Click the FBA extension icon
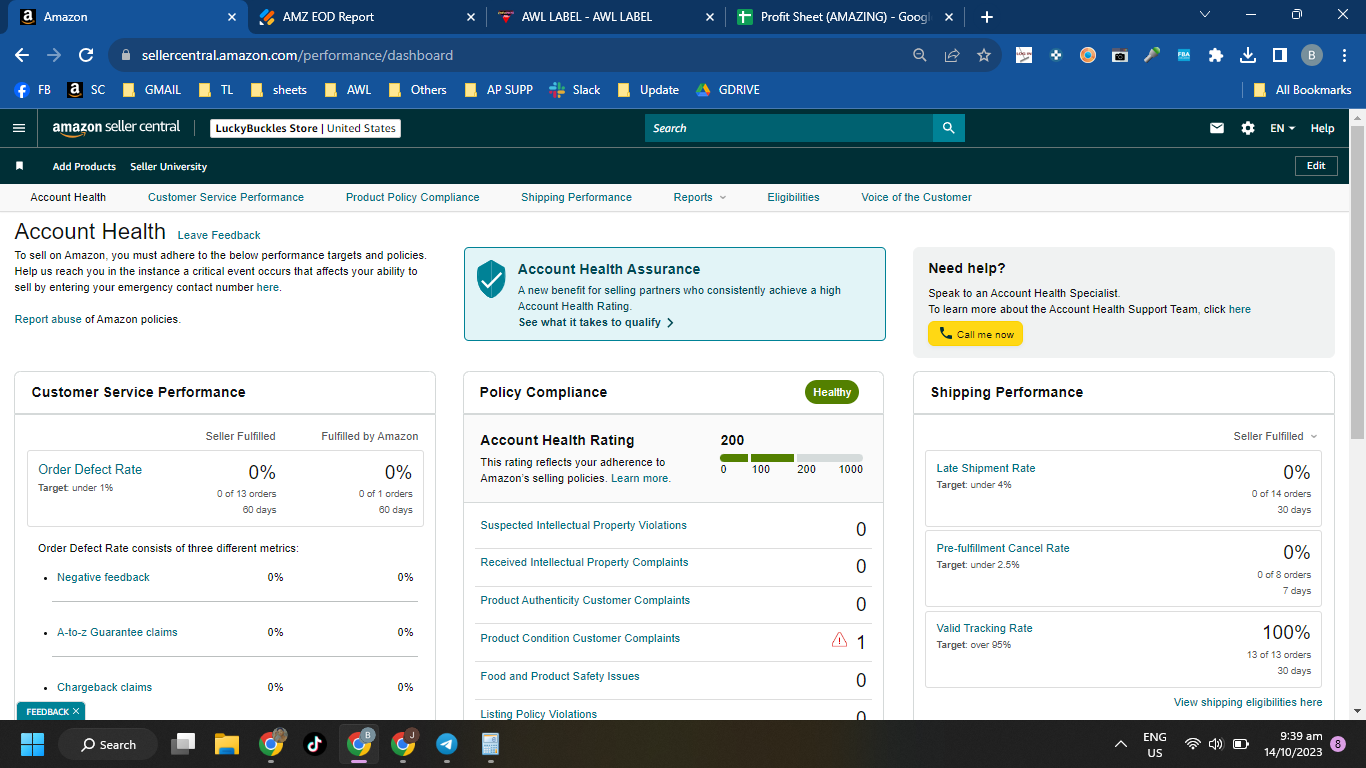This screenshot has width=1366, height=768. point(1184,55)
